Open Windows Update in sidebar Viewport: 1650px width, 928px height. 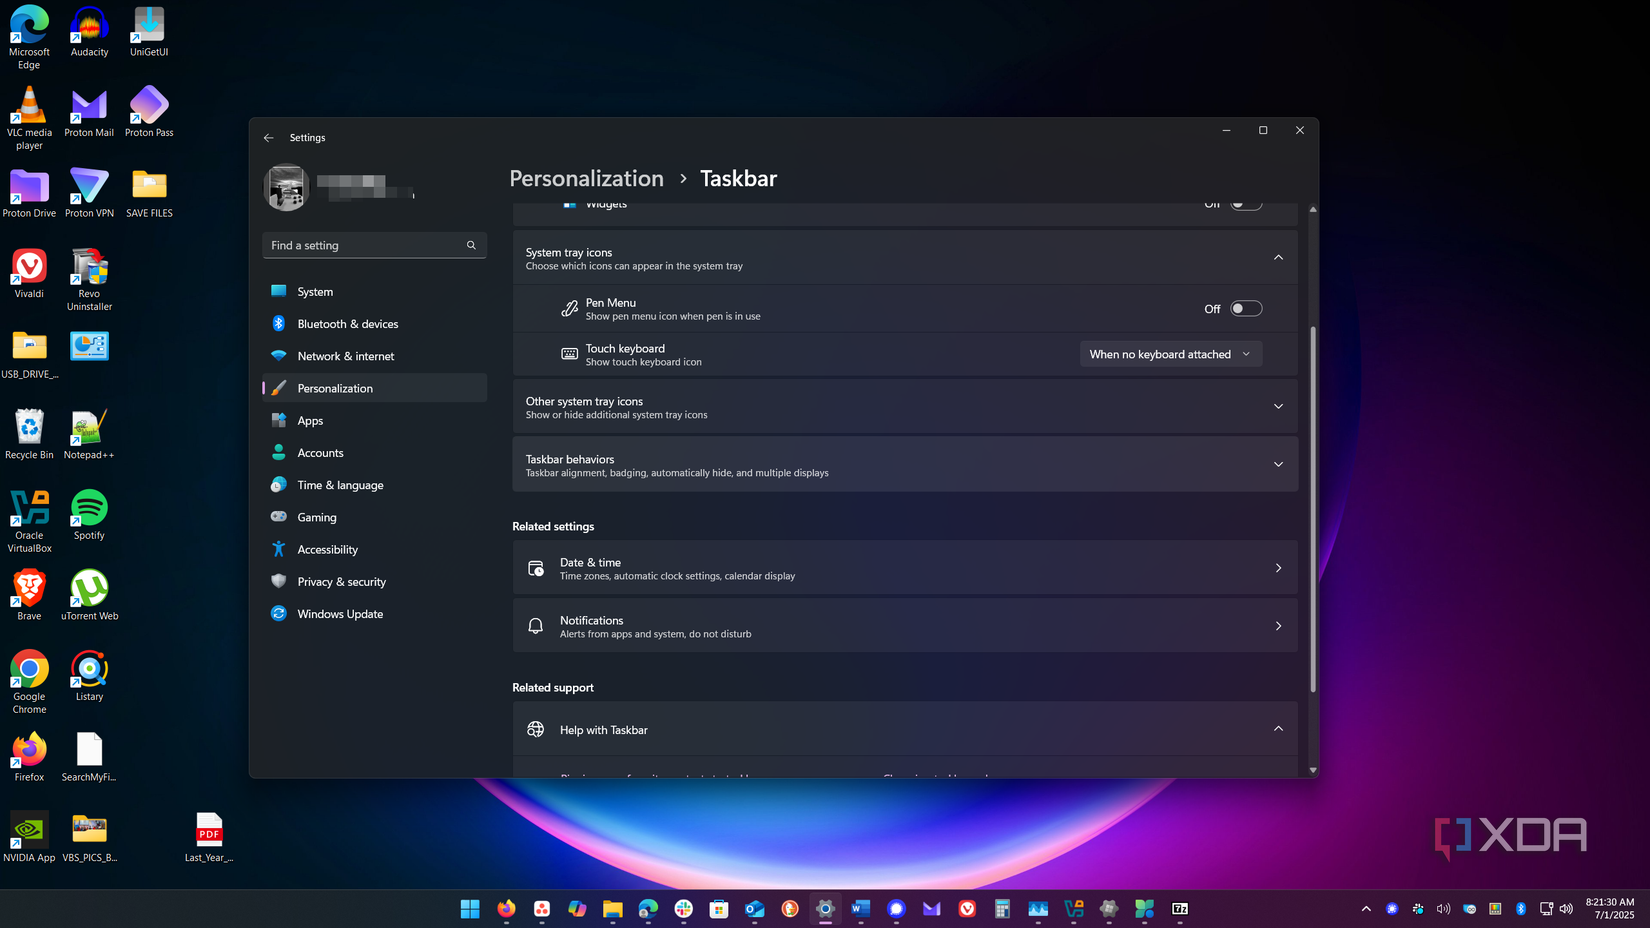(374, 614)
